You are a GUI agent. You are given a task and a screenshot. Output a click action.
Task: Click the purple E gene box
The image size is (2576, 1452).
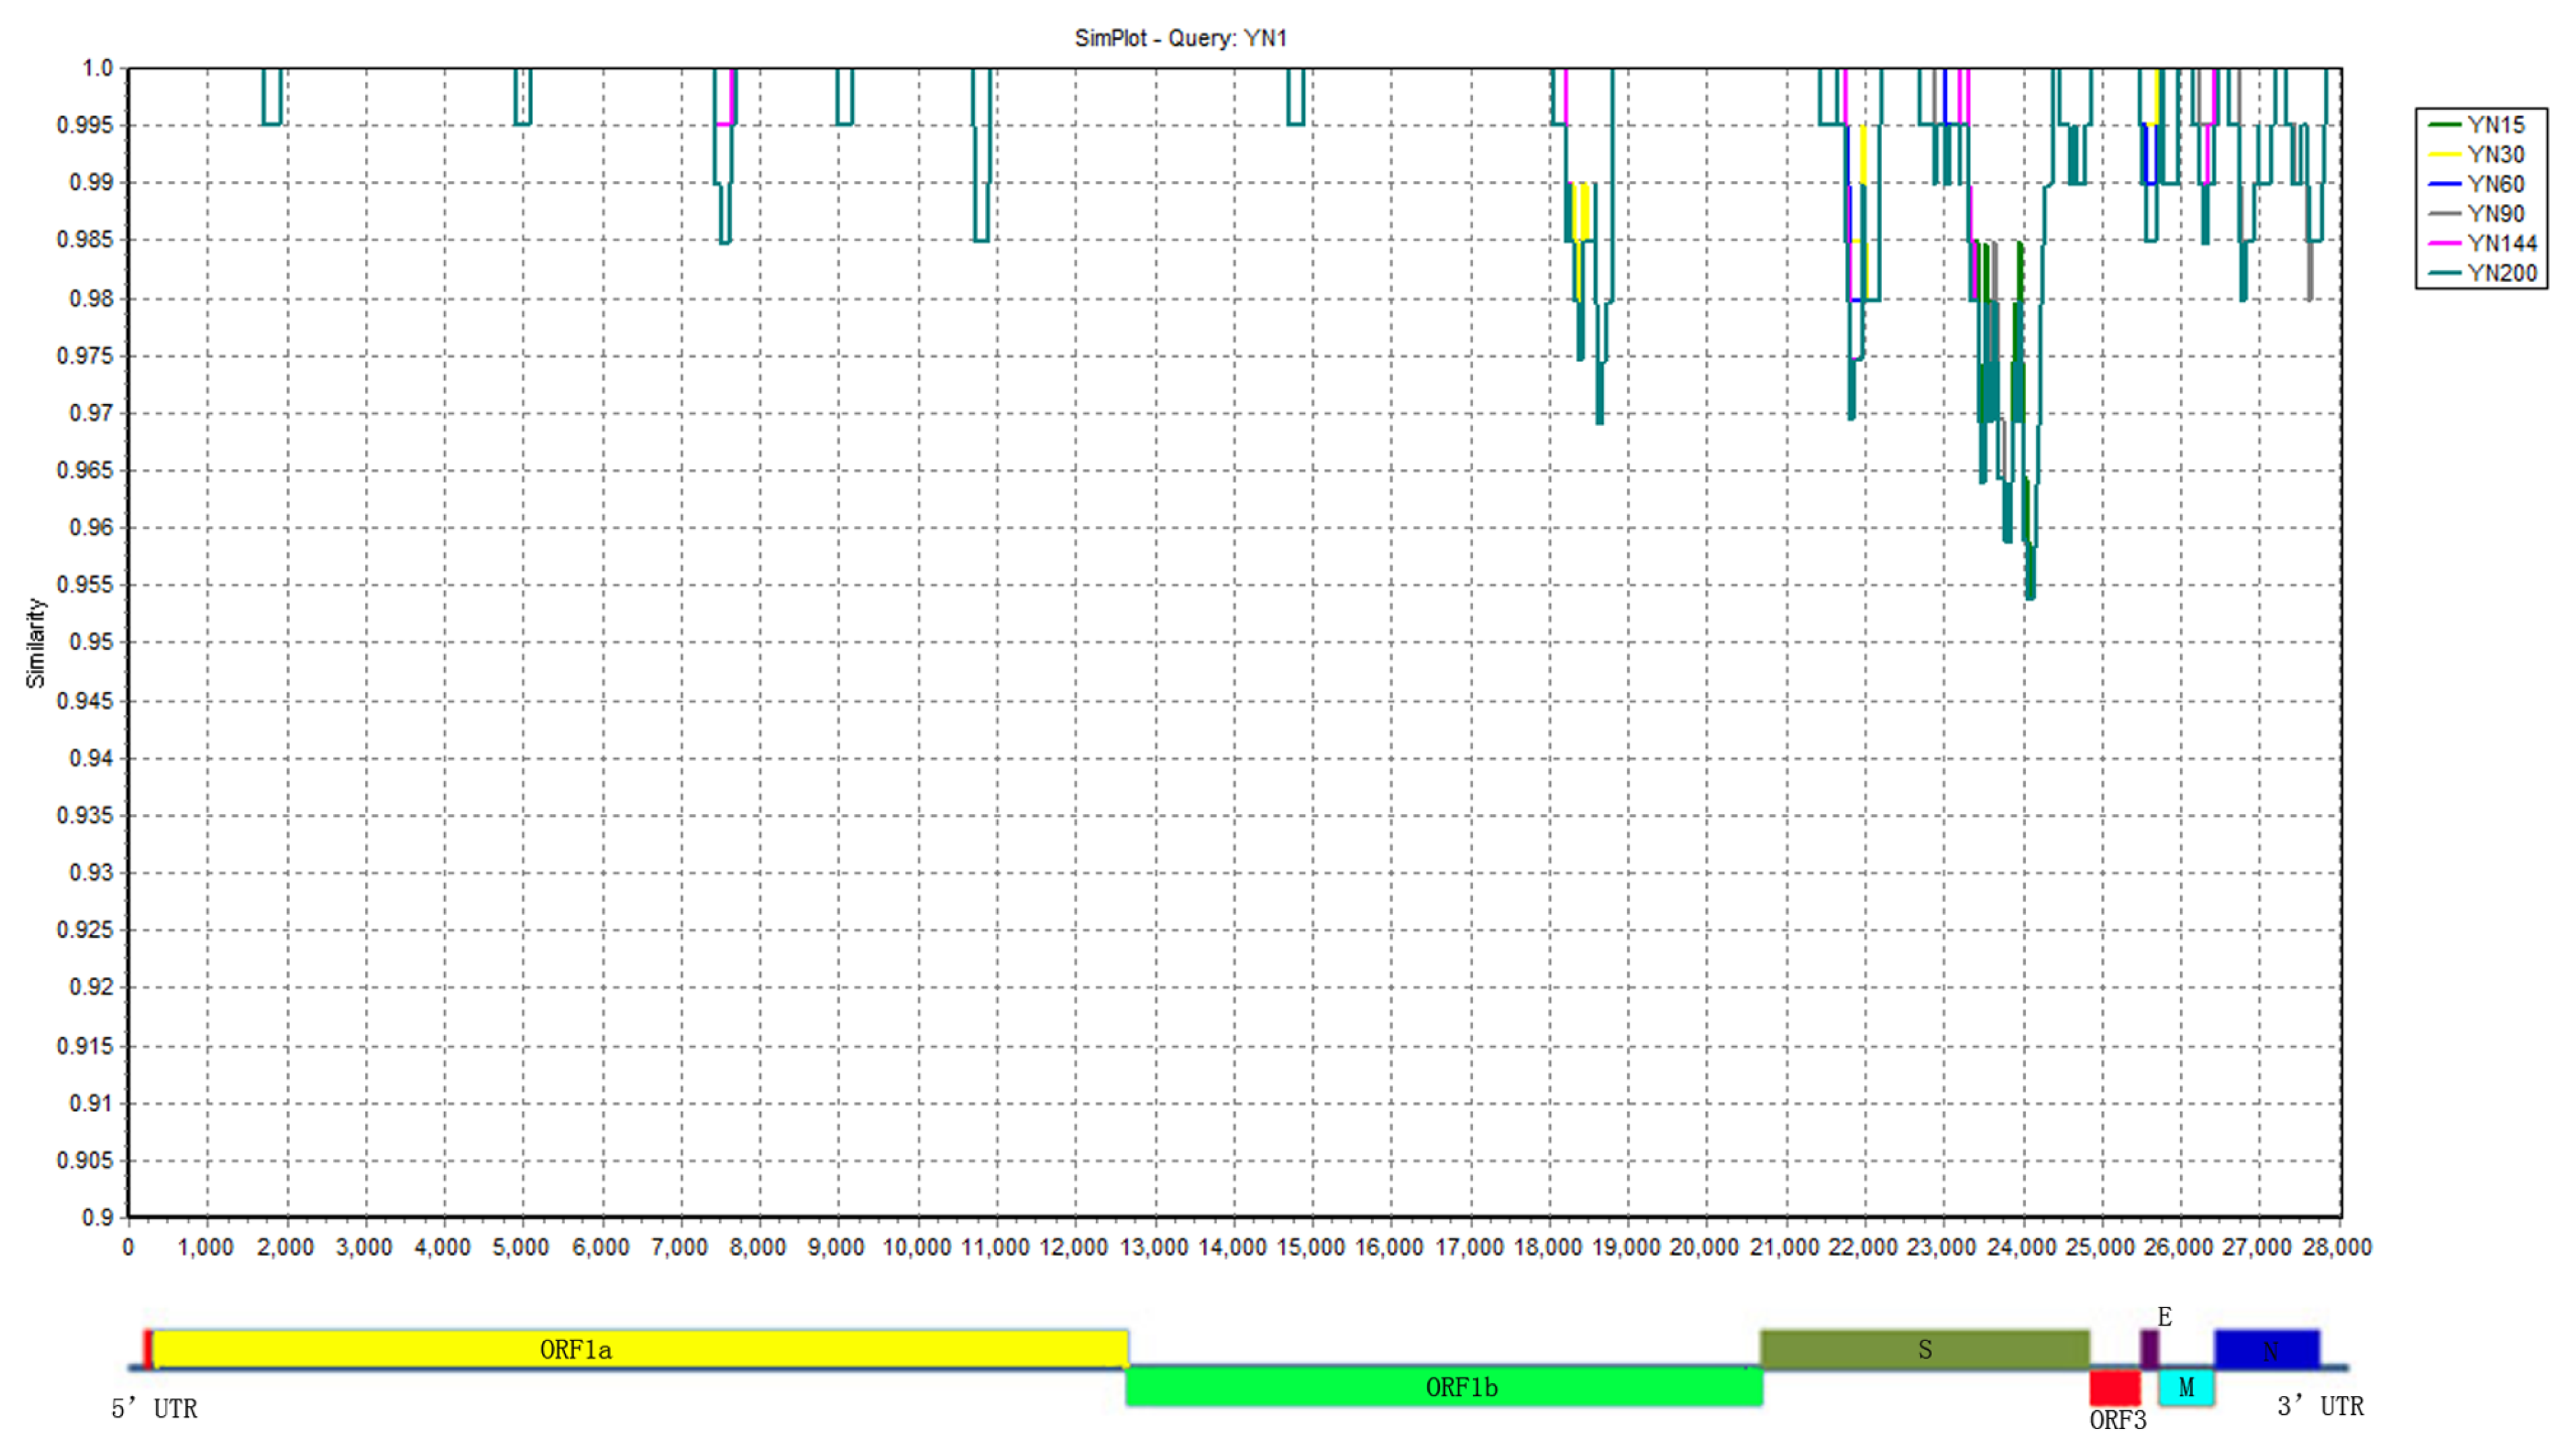click(2149, 1349)
